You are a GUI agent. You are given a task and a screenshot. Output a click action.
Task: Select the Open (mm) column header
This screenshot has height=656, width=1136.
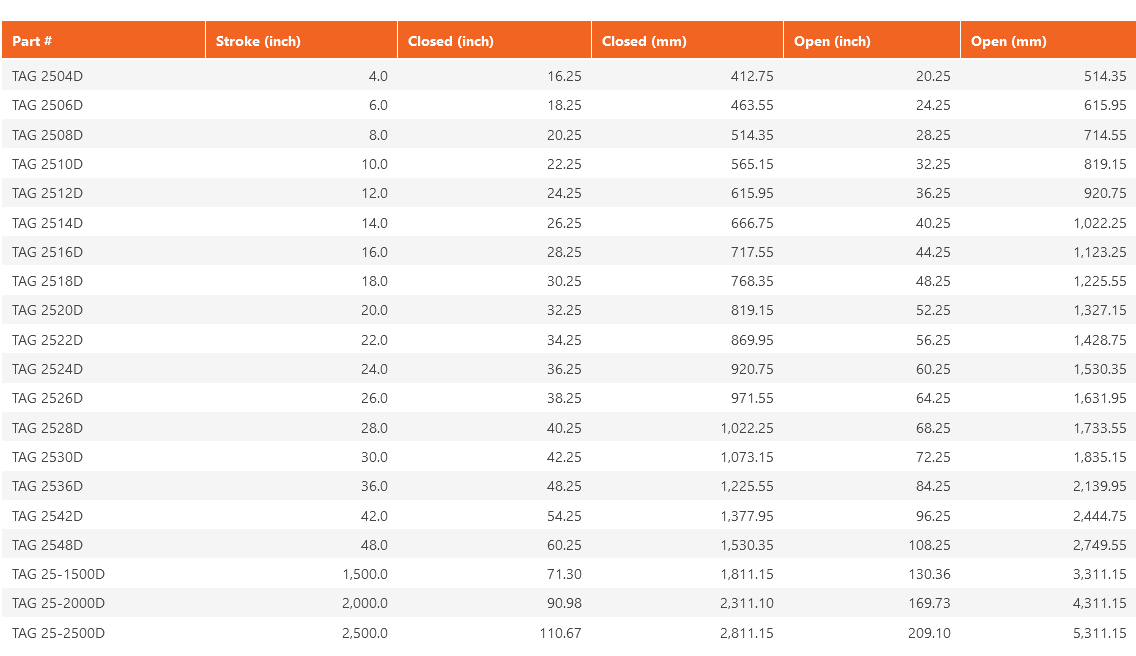click(x=1008, y=41)
